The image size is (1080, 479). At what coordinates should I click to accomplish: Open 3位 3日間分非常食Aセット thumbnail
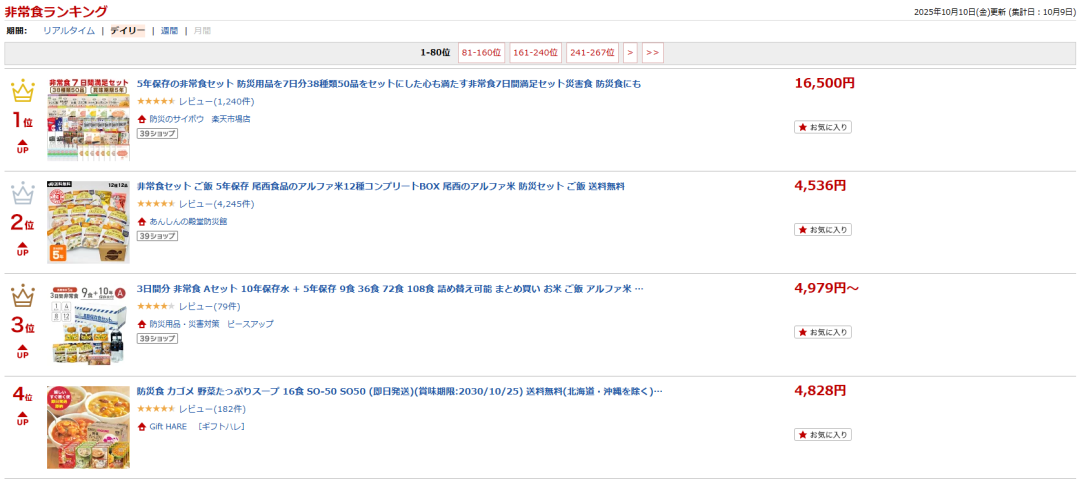[88, 325]
